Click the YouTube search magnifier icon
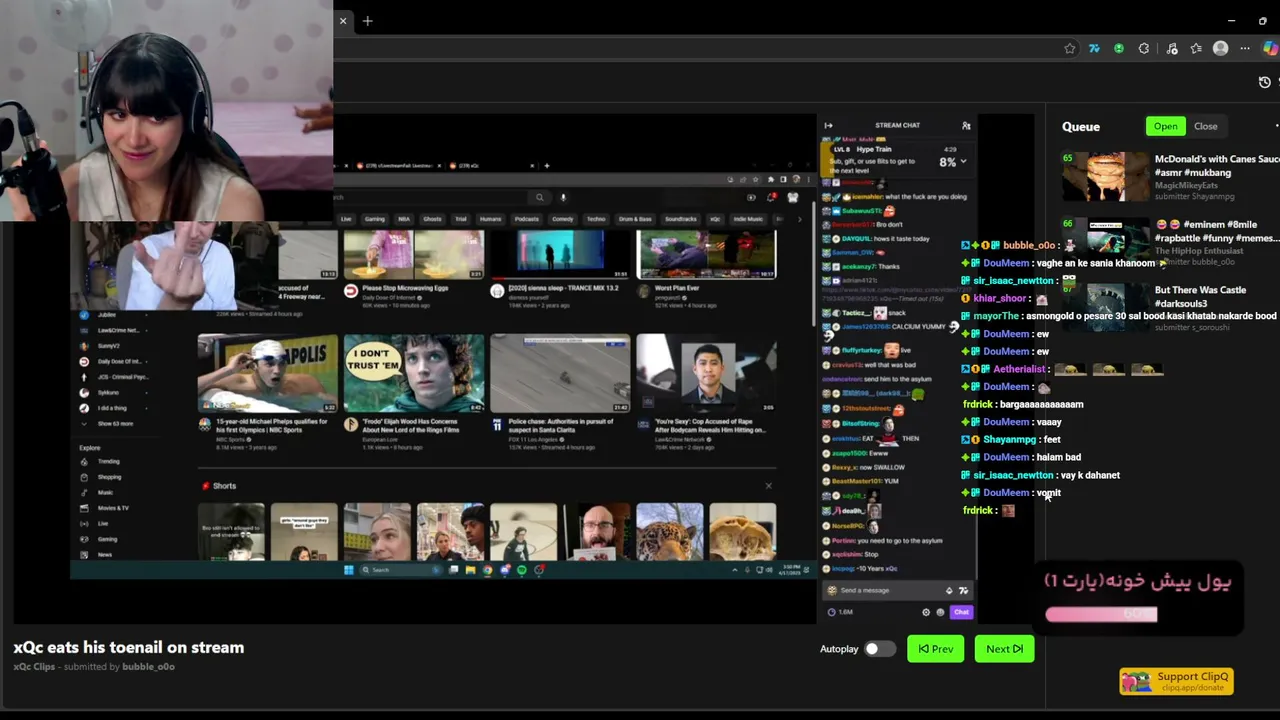 tap(539, 198)
